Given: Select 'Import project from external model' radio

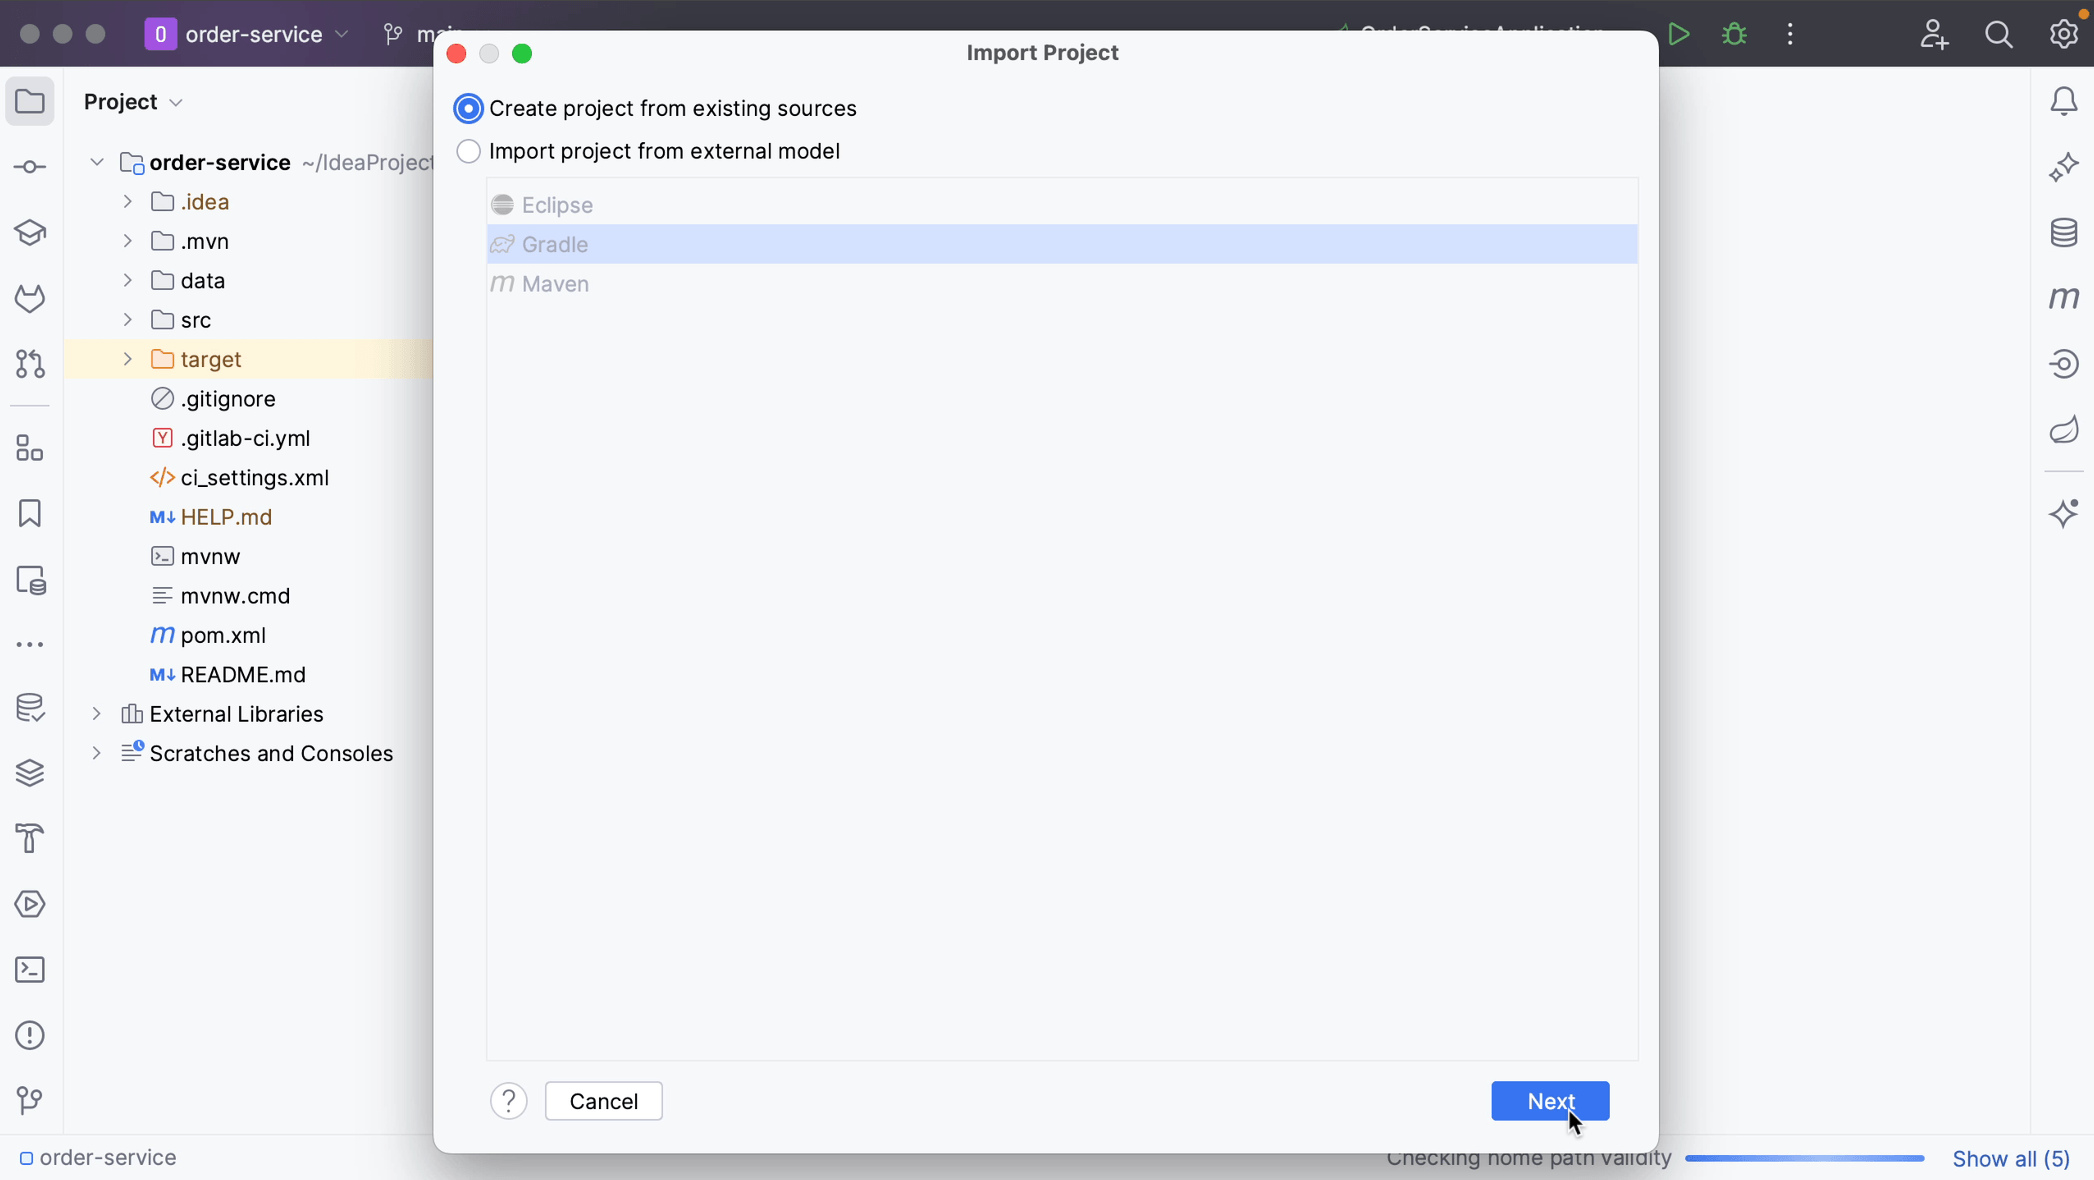Looking at the screenshot, I should [x=467, y=151].
